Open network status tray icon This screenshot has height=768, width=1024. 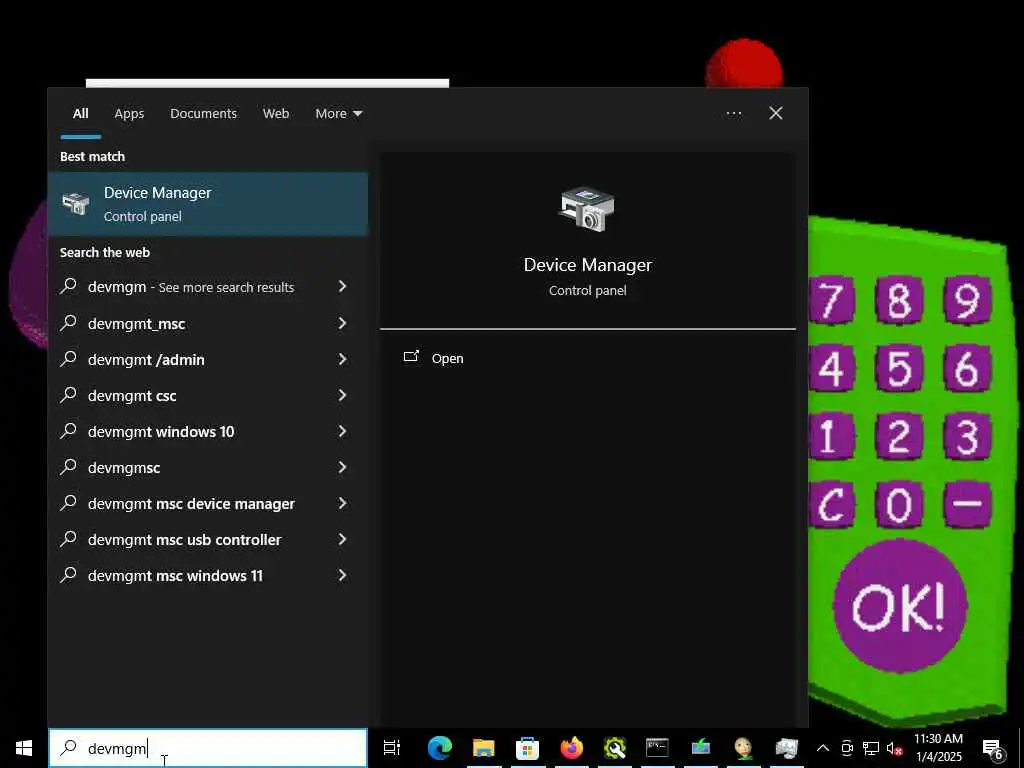871,748
